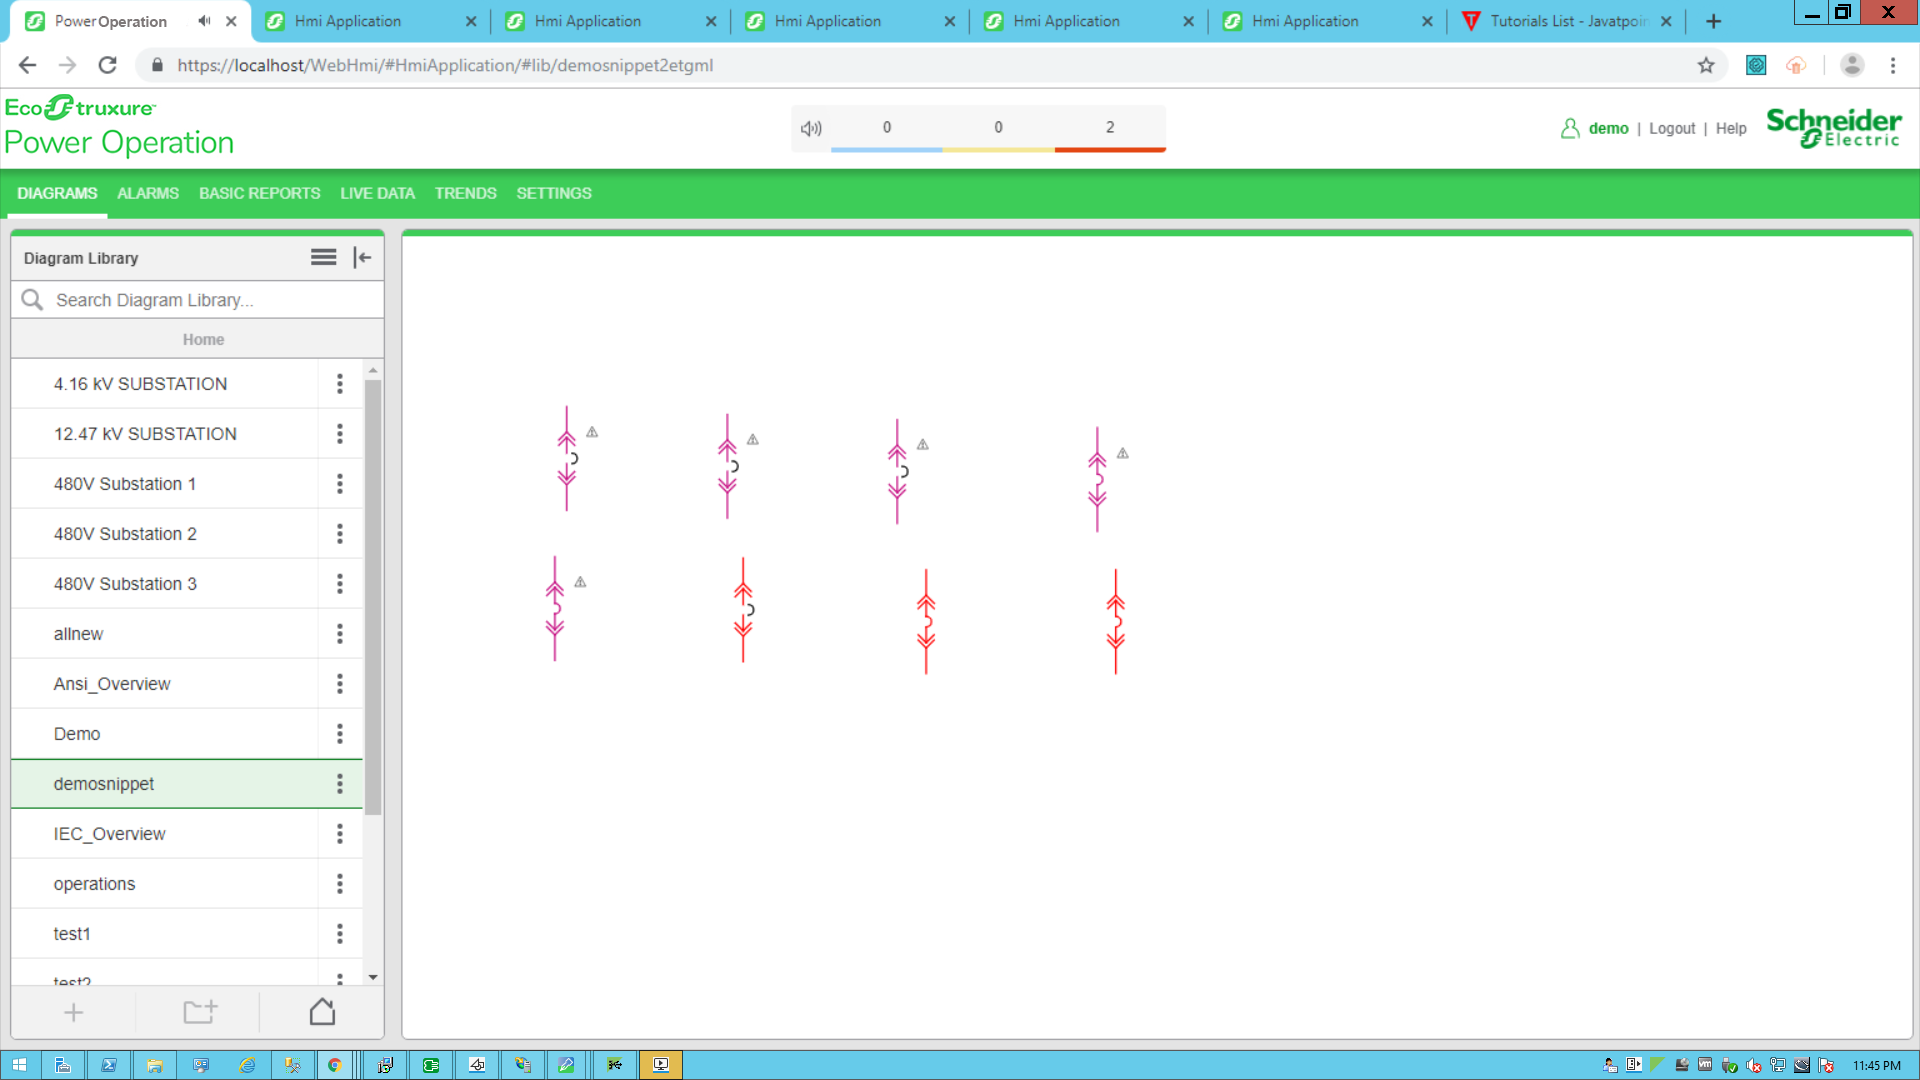This screenshot has height=1080, width=1920.
Task: Click the Logout link
Action: point(1672,128)
